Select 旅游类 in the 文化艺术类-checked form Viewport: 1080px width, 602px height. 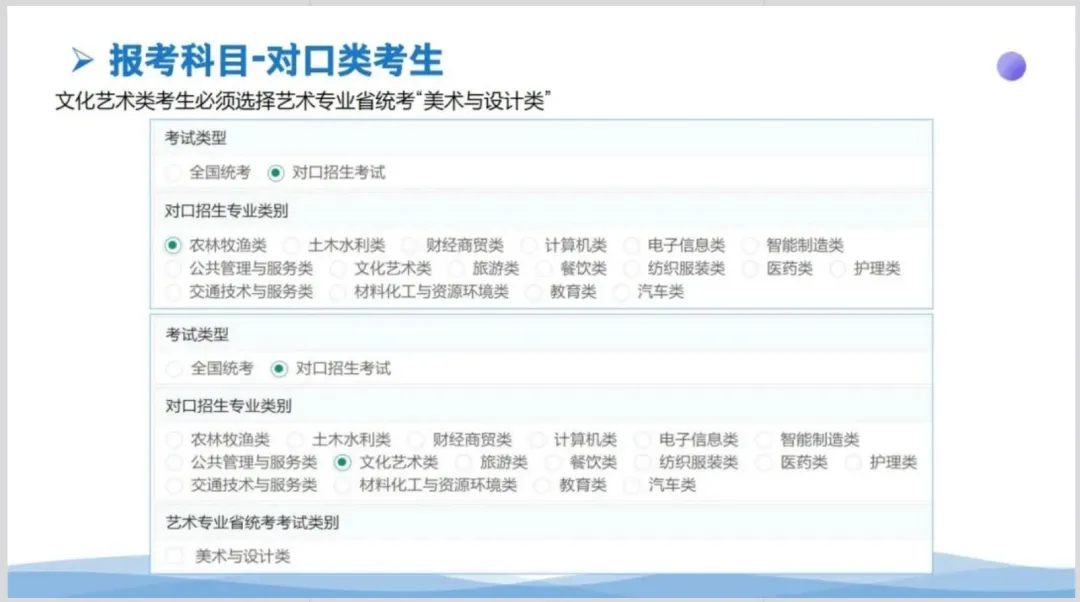tap(464, 462)
